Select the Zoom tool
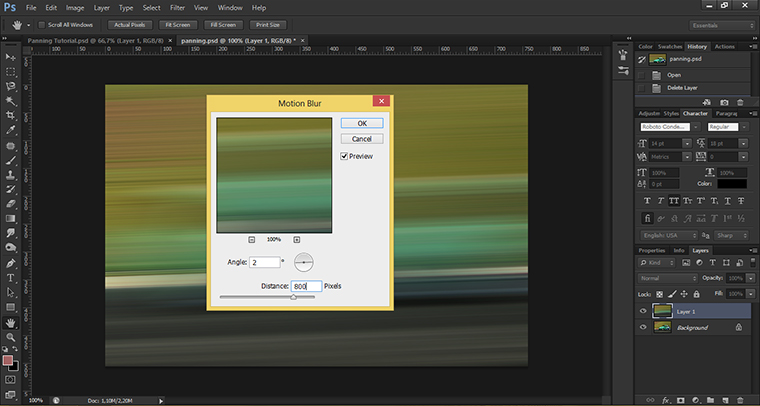760x406 pixels. 10,338
